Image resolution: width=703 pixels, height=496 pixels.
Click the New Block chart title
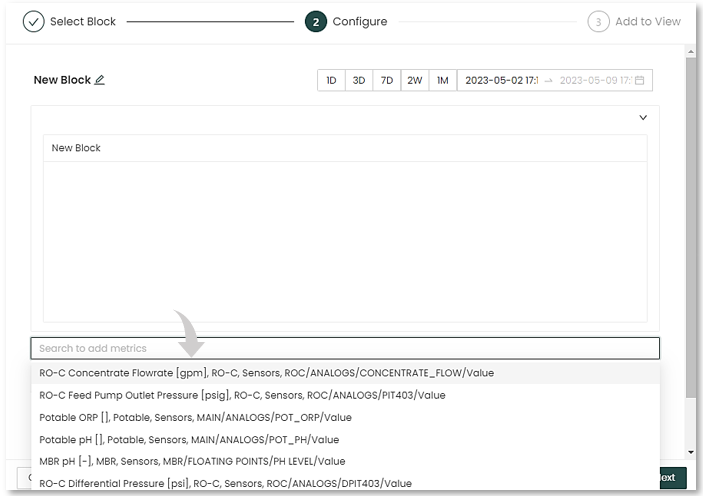[76, 148]
